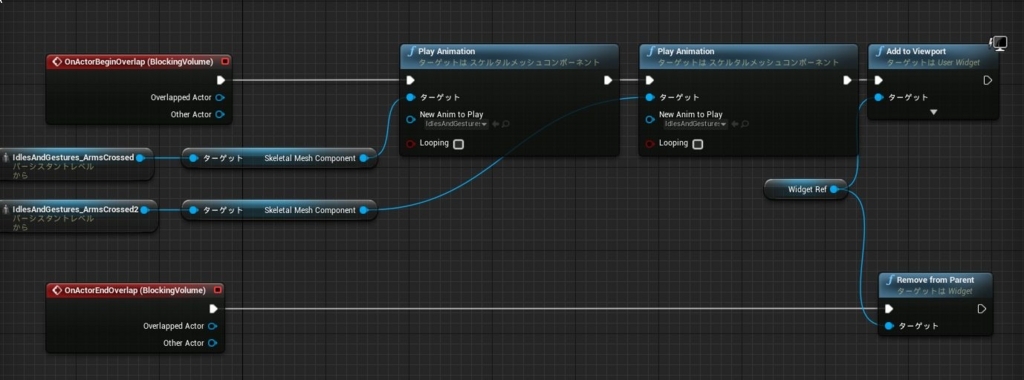
Task: Click red Looping pin on first Play Animation
Action: coord(410,144)
